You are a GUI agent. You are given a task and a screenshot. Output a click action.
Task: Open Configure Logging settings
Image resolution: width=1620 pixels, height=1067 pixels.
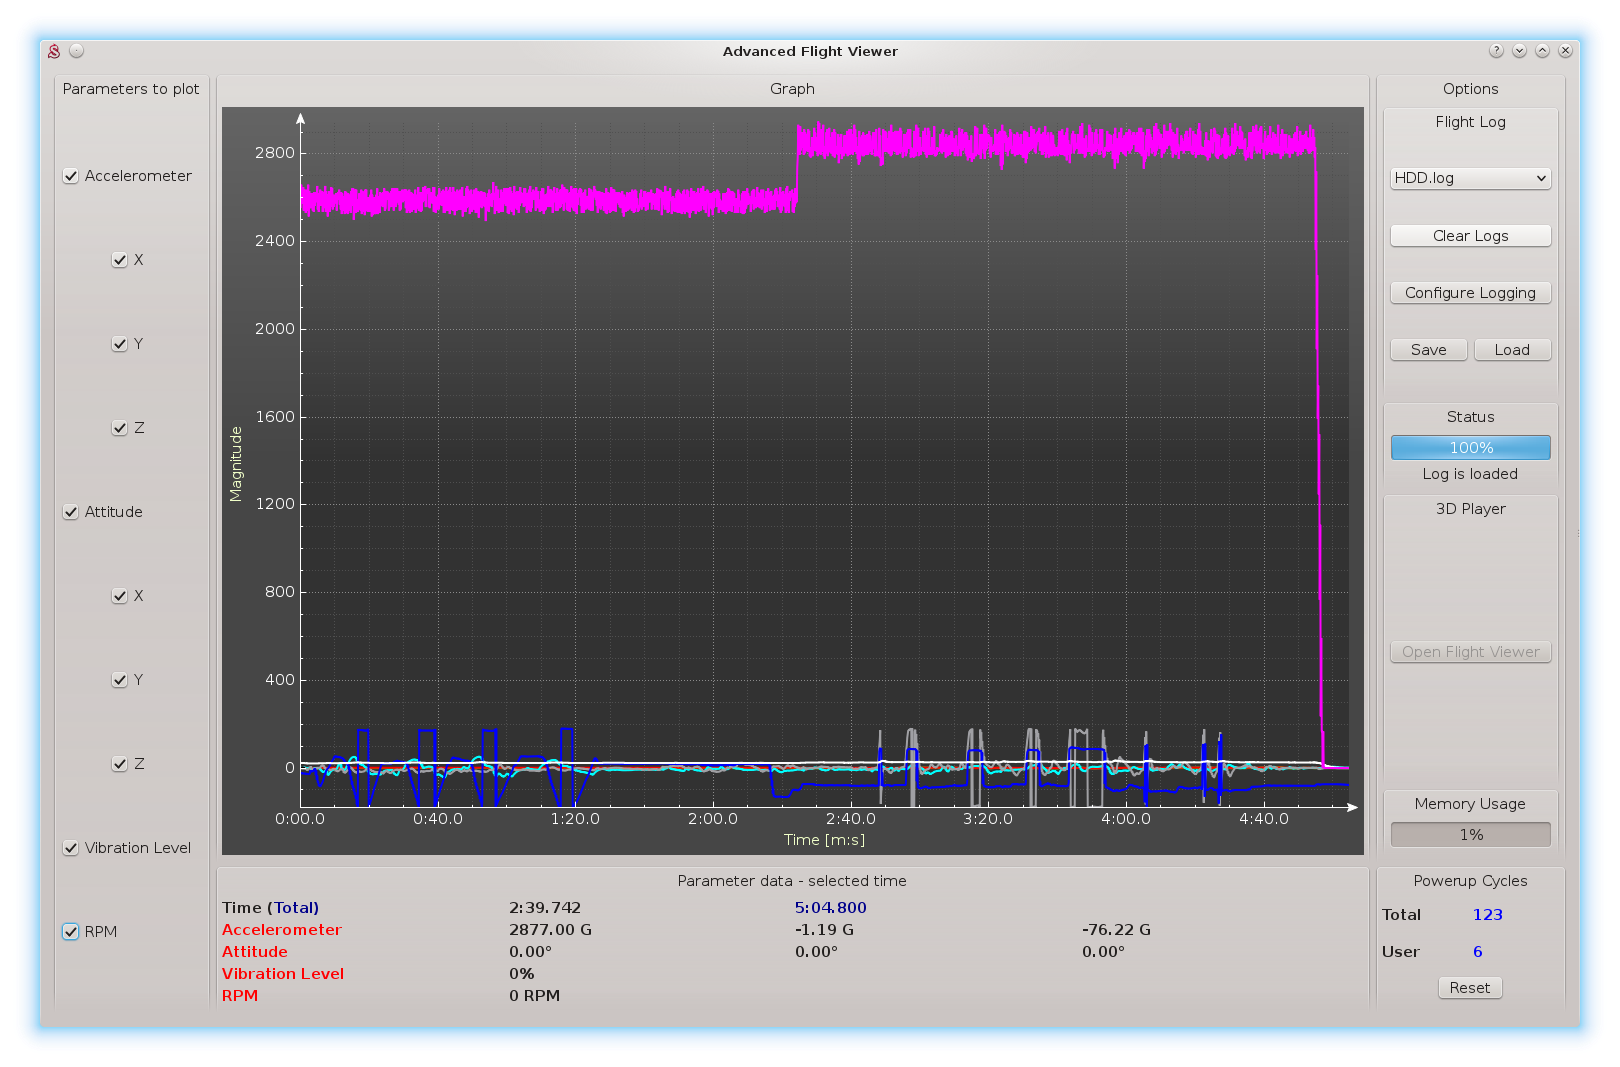(1470, 293)
